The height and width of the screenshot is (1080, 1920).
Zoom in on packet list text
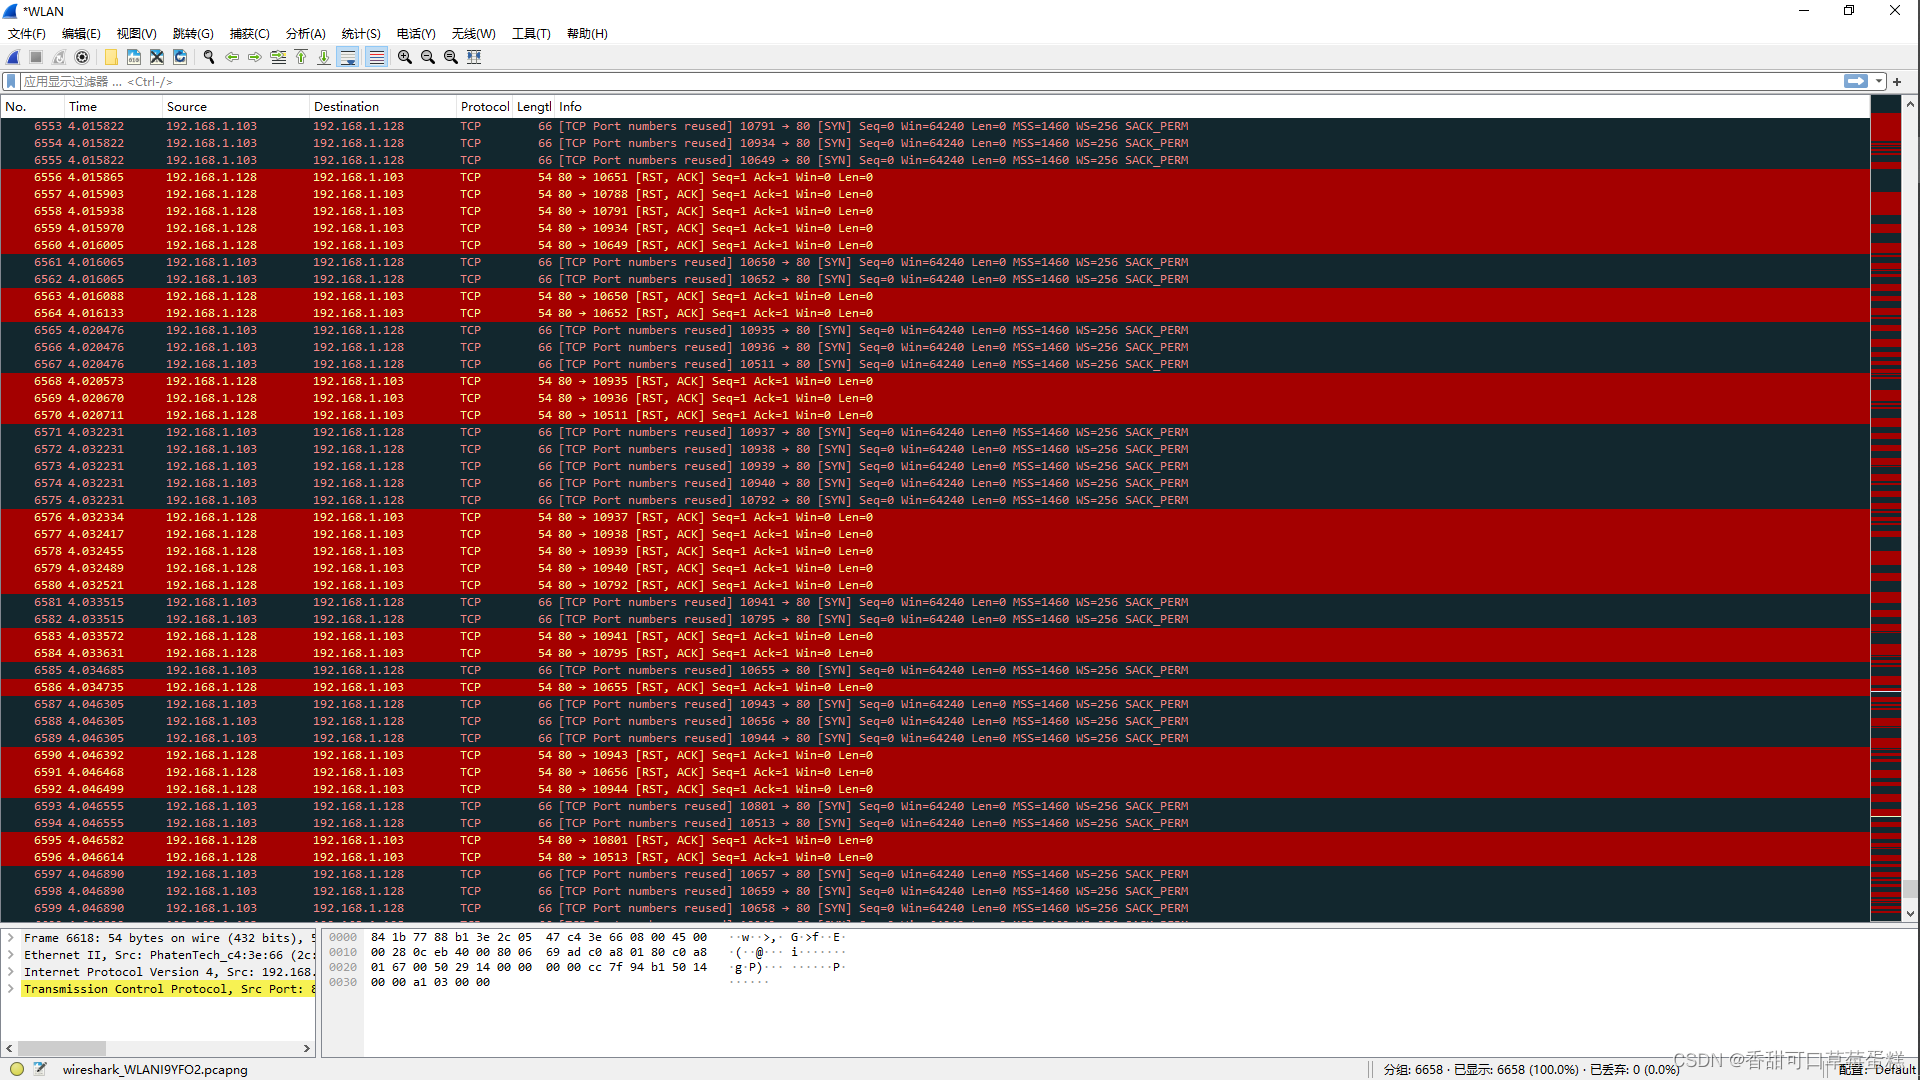(405, 57)
